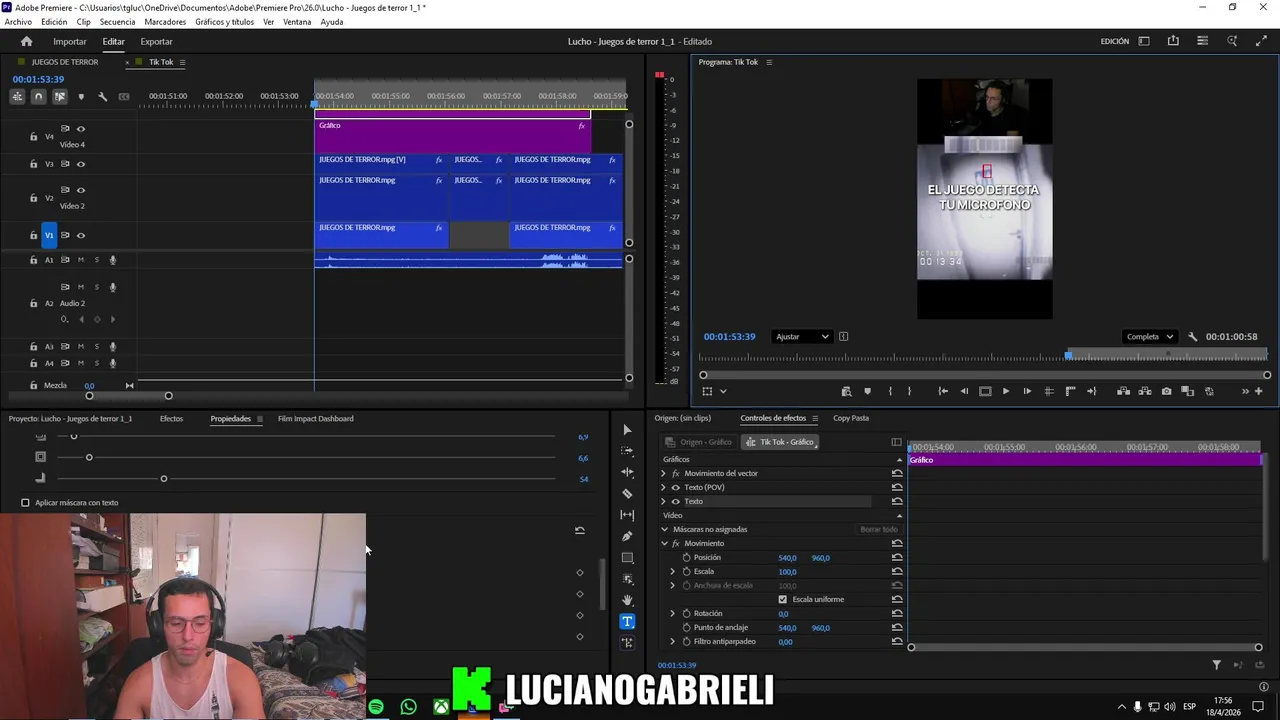This screenshot has height=720, width=1280.
Task: Toggle V1 track output eye
Action: [81, 235]
